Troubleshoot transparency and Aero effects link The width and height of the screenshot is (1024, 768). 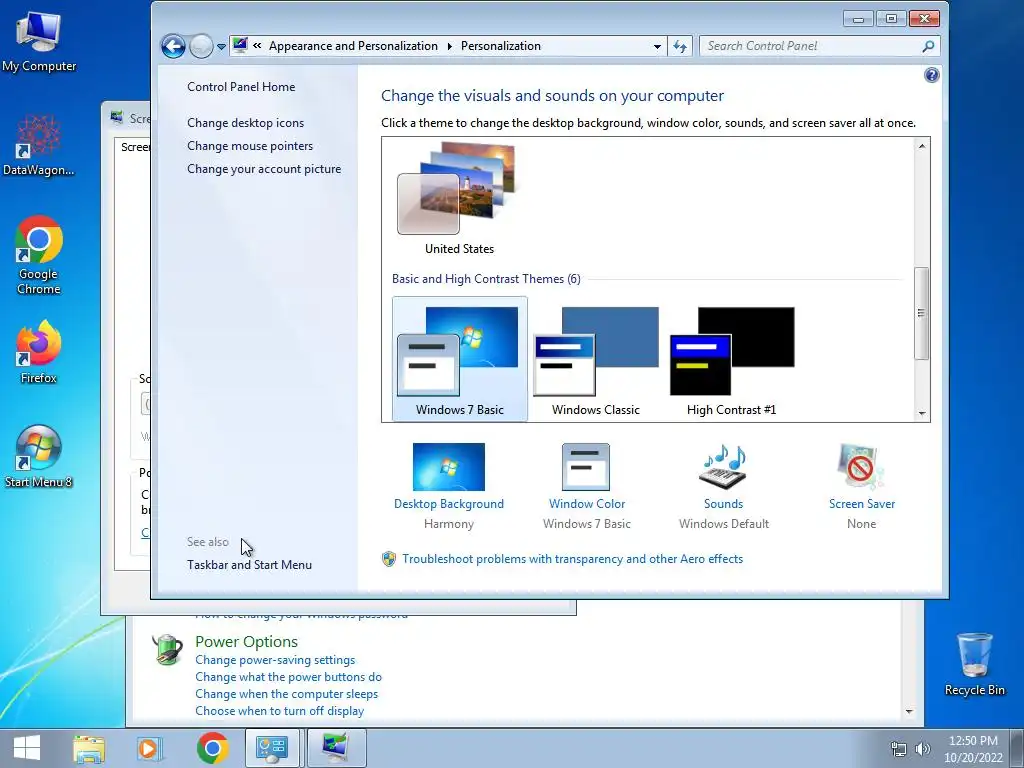[573, 559]
